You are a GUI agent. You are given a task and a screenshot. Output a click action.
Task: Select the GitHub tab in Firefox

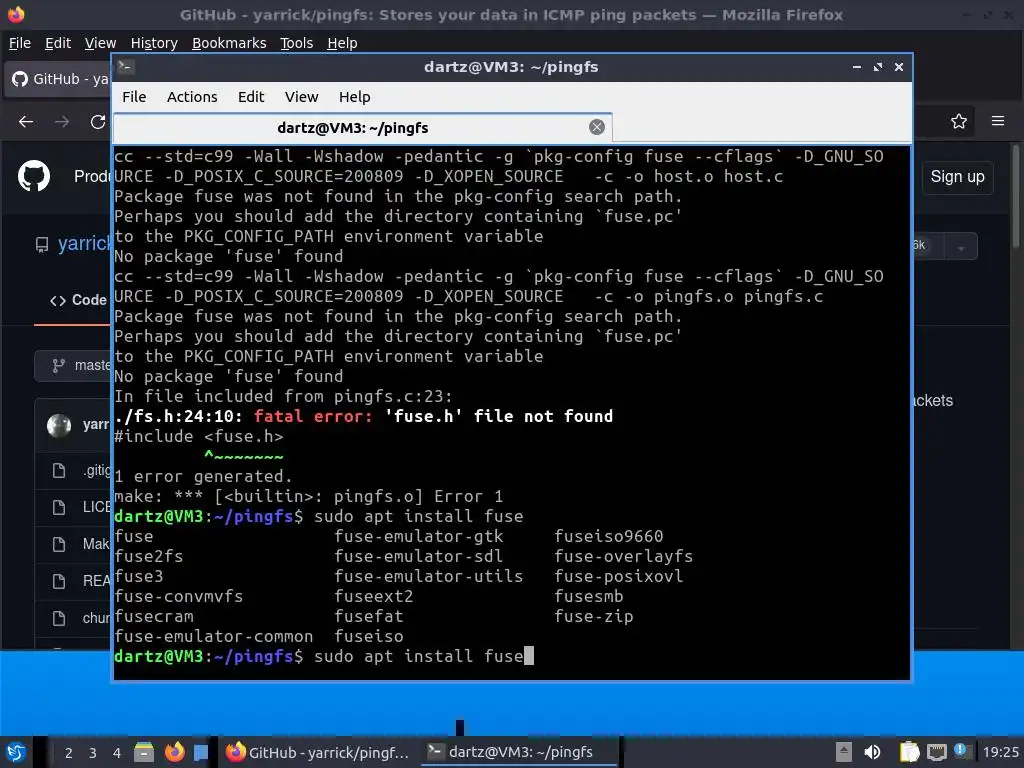coord(59,79)
